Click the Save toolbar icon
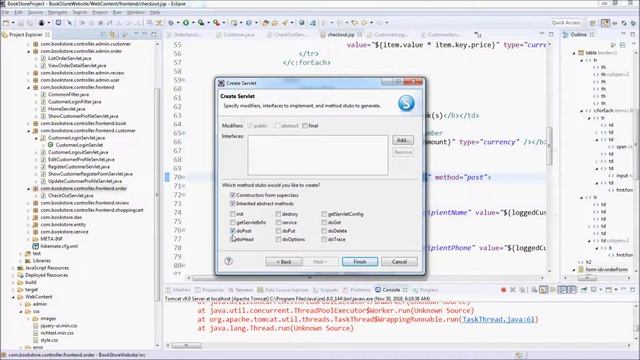 (x=21, y=23)
